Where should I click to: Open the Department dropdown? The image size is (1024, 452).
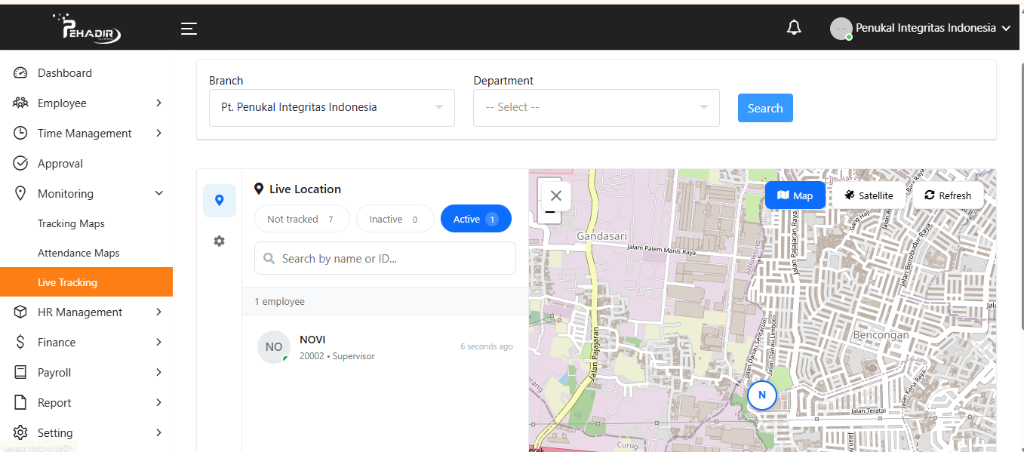tap(596, 108)
